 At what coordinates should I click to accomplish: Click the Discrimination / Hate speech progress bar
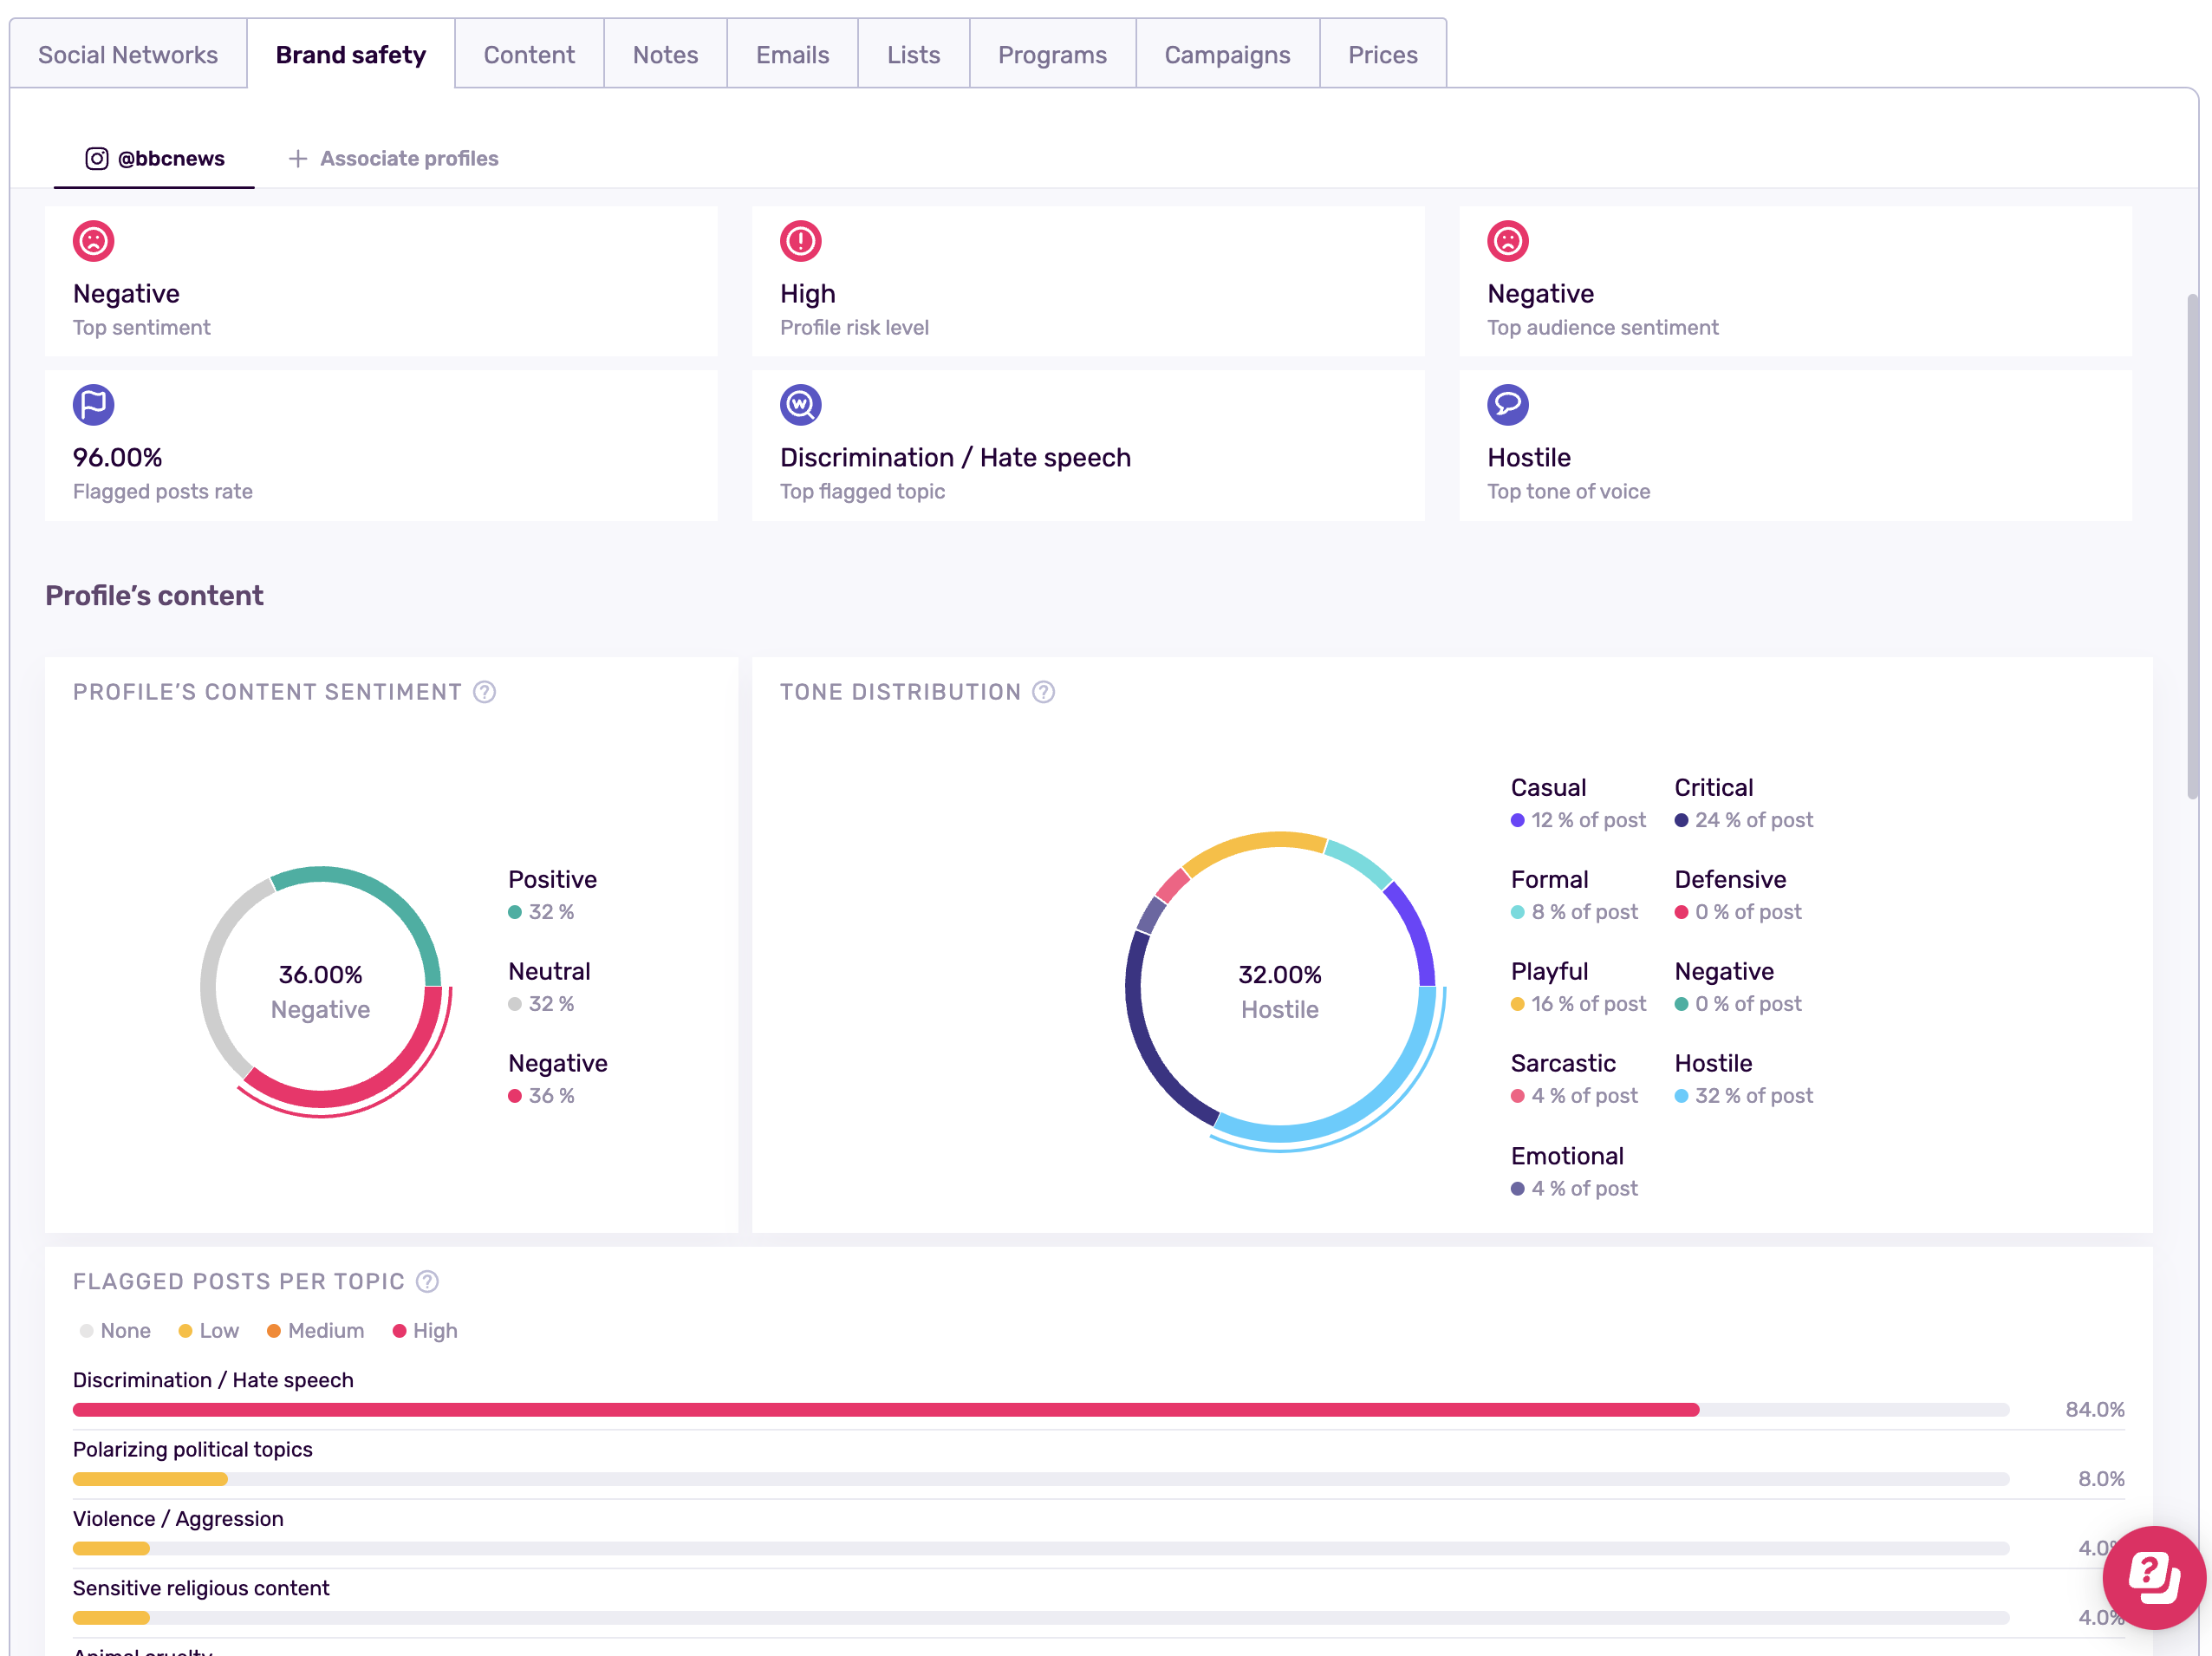(885, 1410)
